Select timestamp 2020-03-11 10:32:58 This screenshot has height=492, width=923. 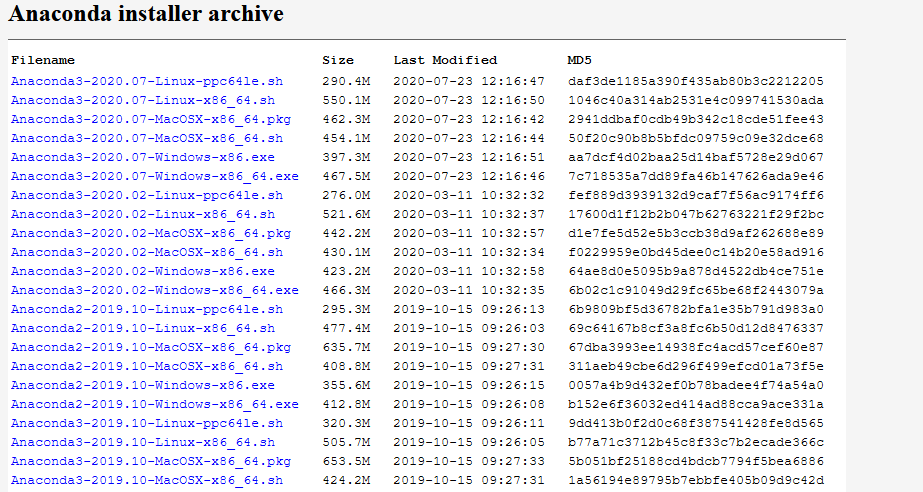coord(469,271)
